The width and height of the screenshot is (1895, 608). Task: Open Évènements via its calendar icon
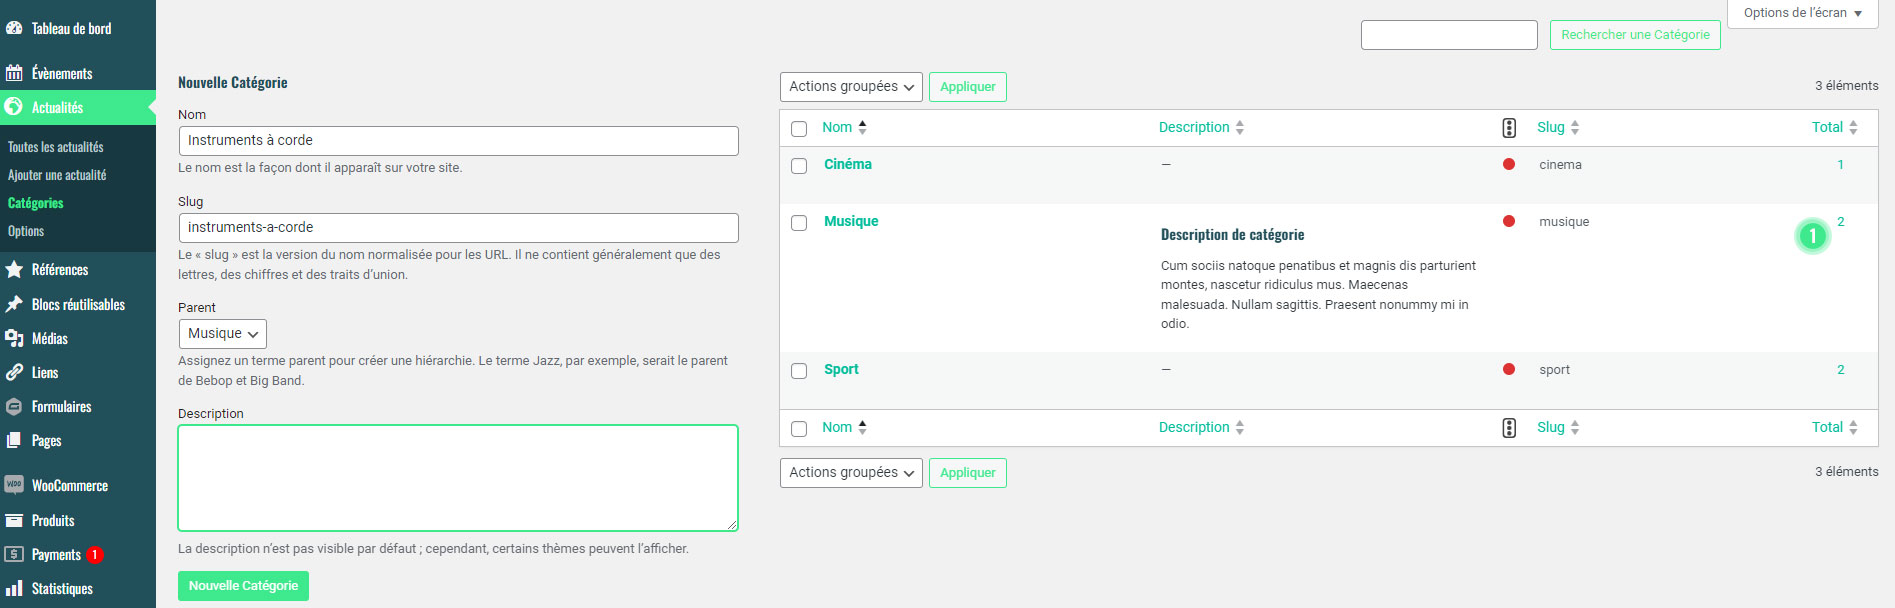14,73
